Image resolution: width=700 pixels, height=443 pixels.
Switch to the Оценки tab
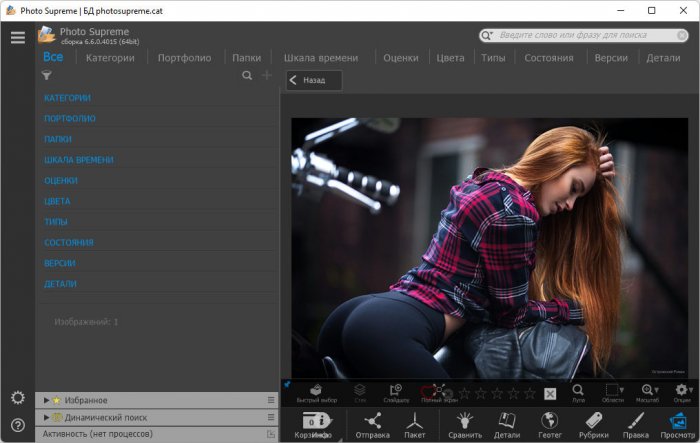pos(400,58)
